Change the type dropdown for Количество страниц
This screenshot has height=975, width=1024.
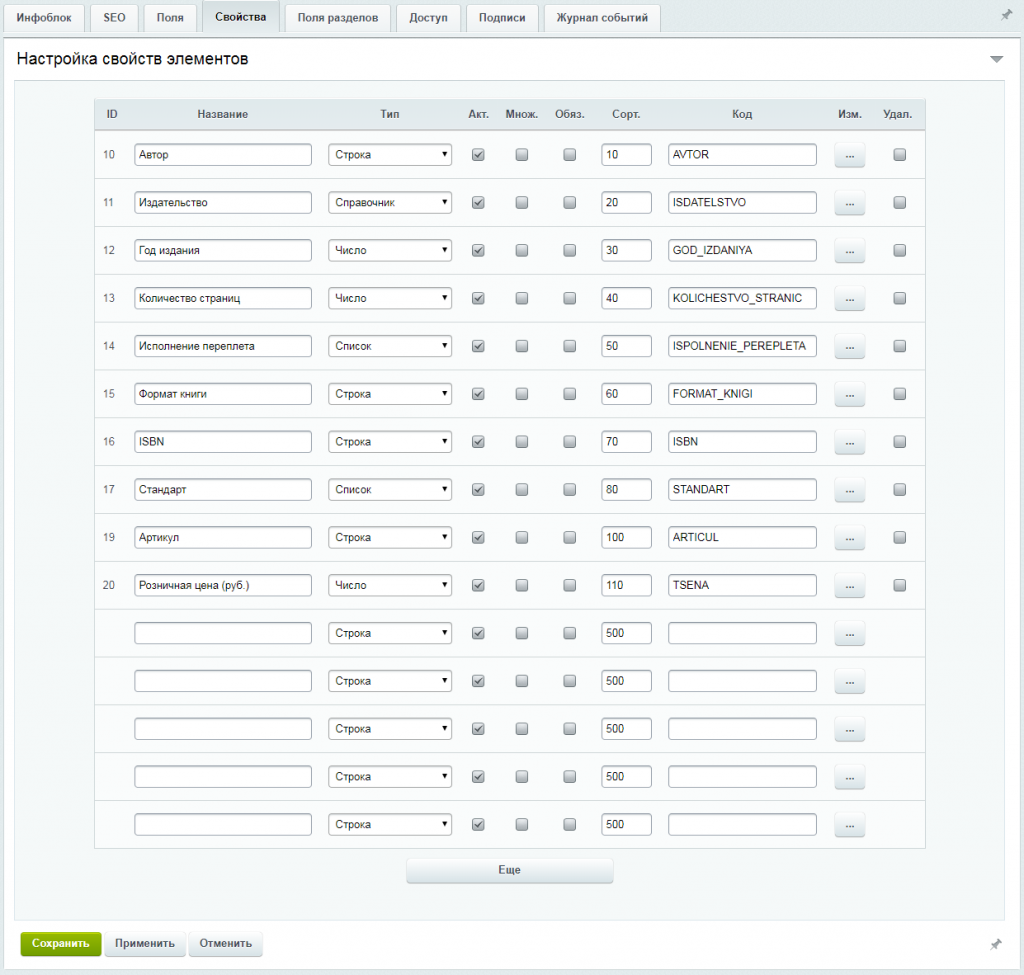pos(390,298)
